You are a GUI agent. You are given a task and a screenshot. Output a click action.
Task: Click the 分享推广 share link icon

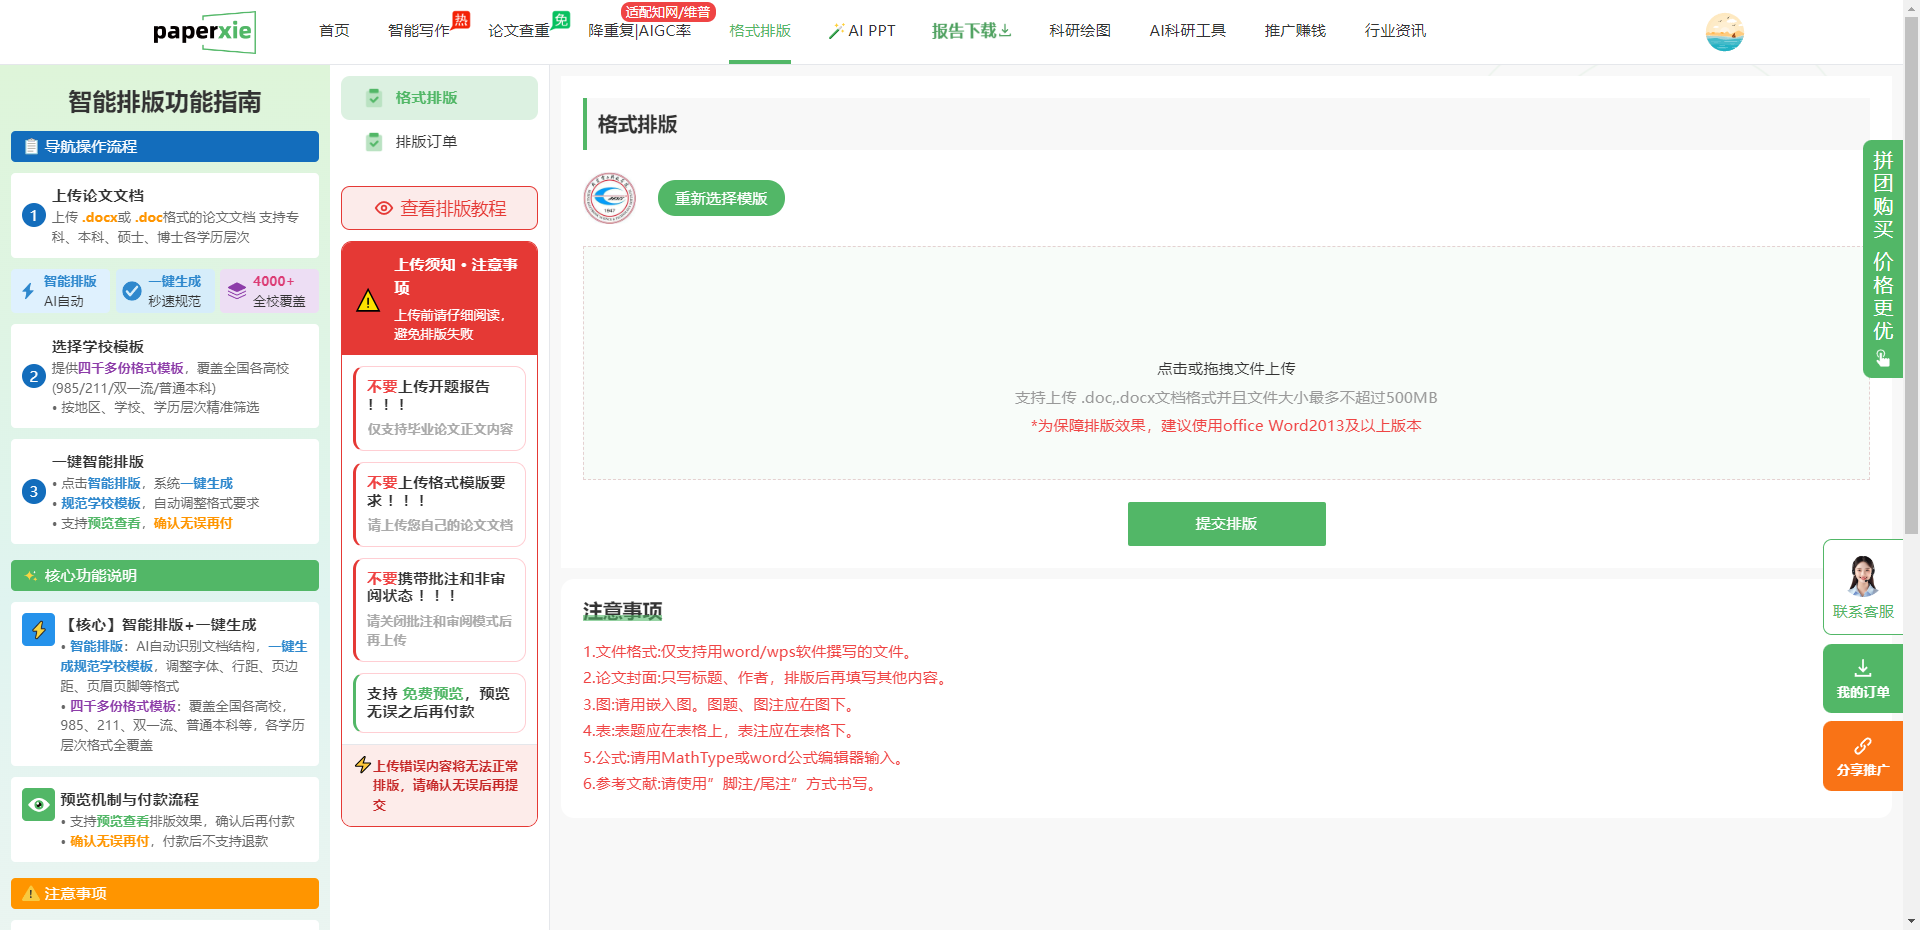pyautogui.click(x=1862, y=746)
